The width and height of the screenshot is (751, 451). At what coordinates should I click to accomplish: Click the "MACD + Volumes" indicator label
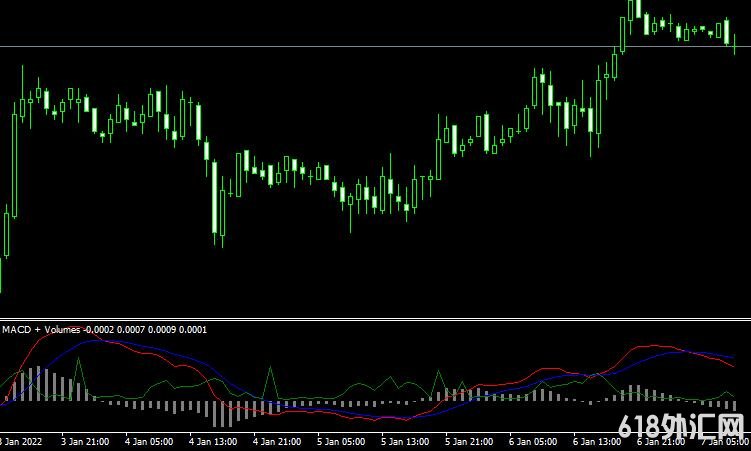(41, 330)
